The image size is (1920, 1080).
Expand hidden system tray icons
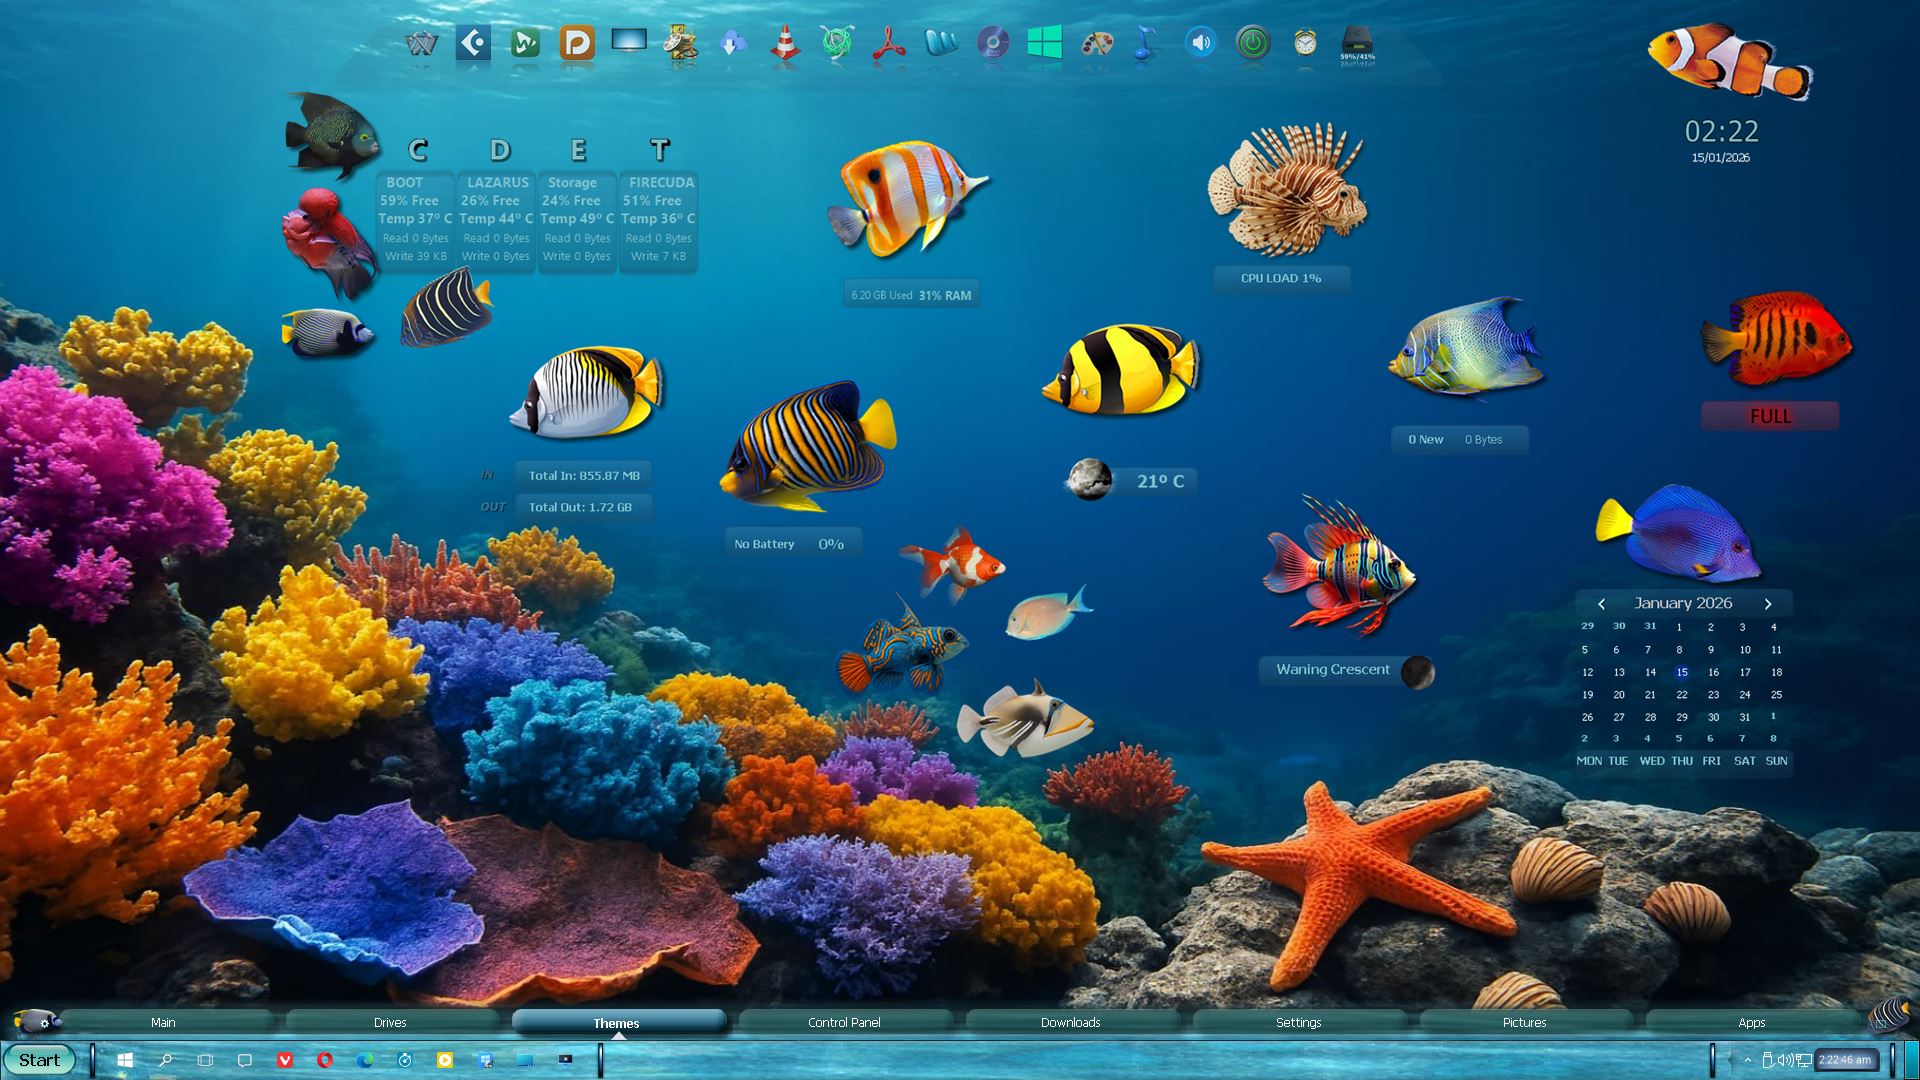click(1747, 1060)
